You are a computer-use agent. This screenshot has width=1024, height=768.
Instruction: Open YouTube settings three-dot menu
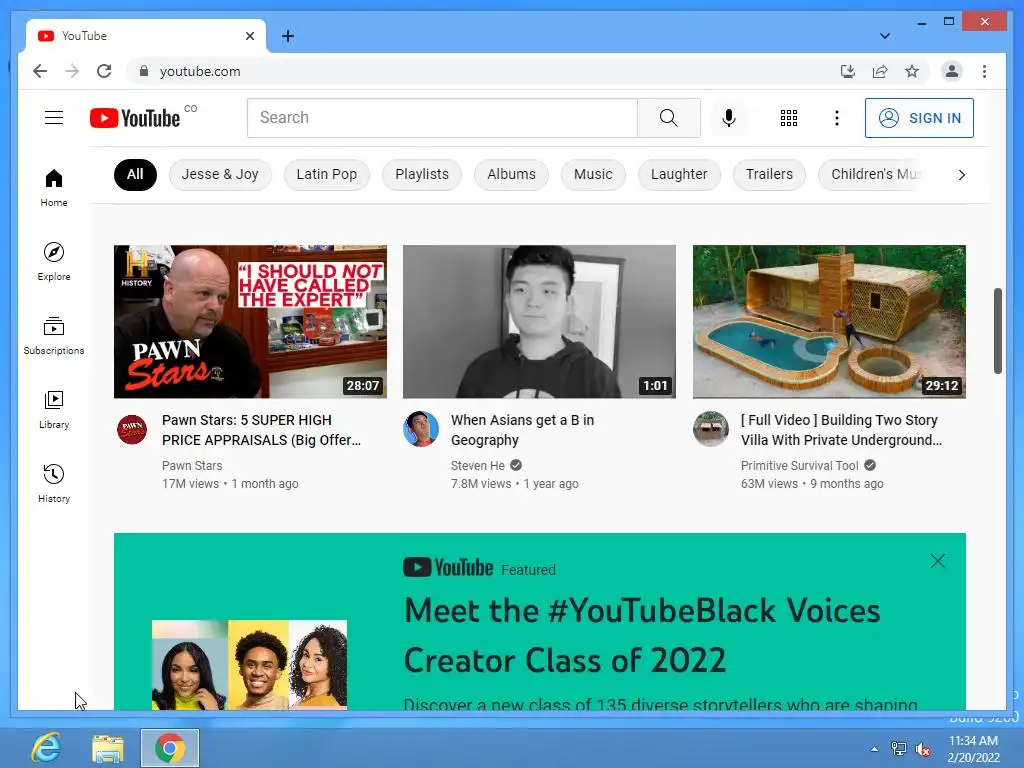click(x=837, y=118)
